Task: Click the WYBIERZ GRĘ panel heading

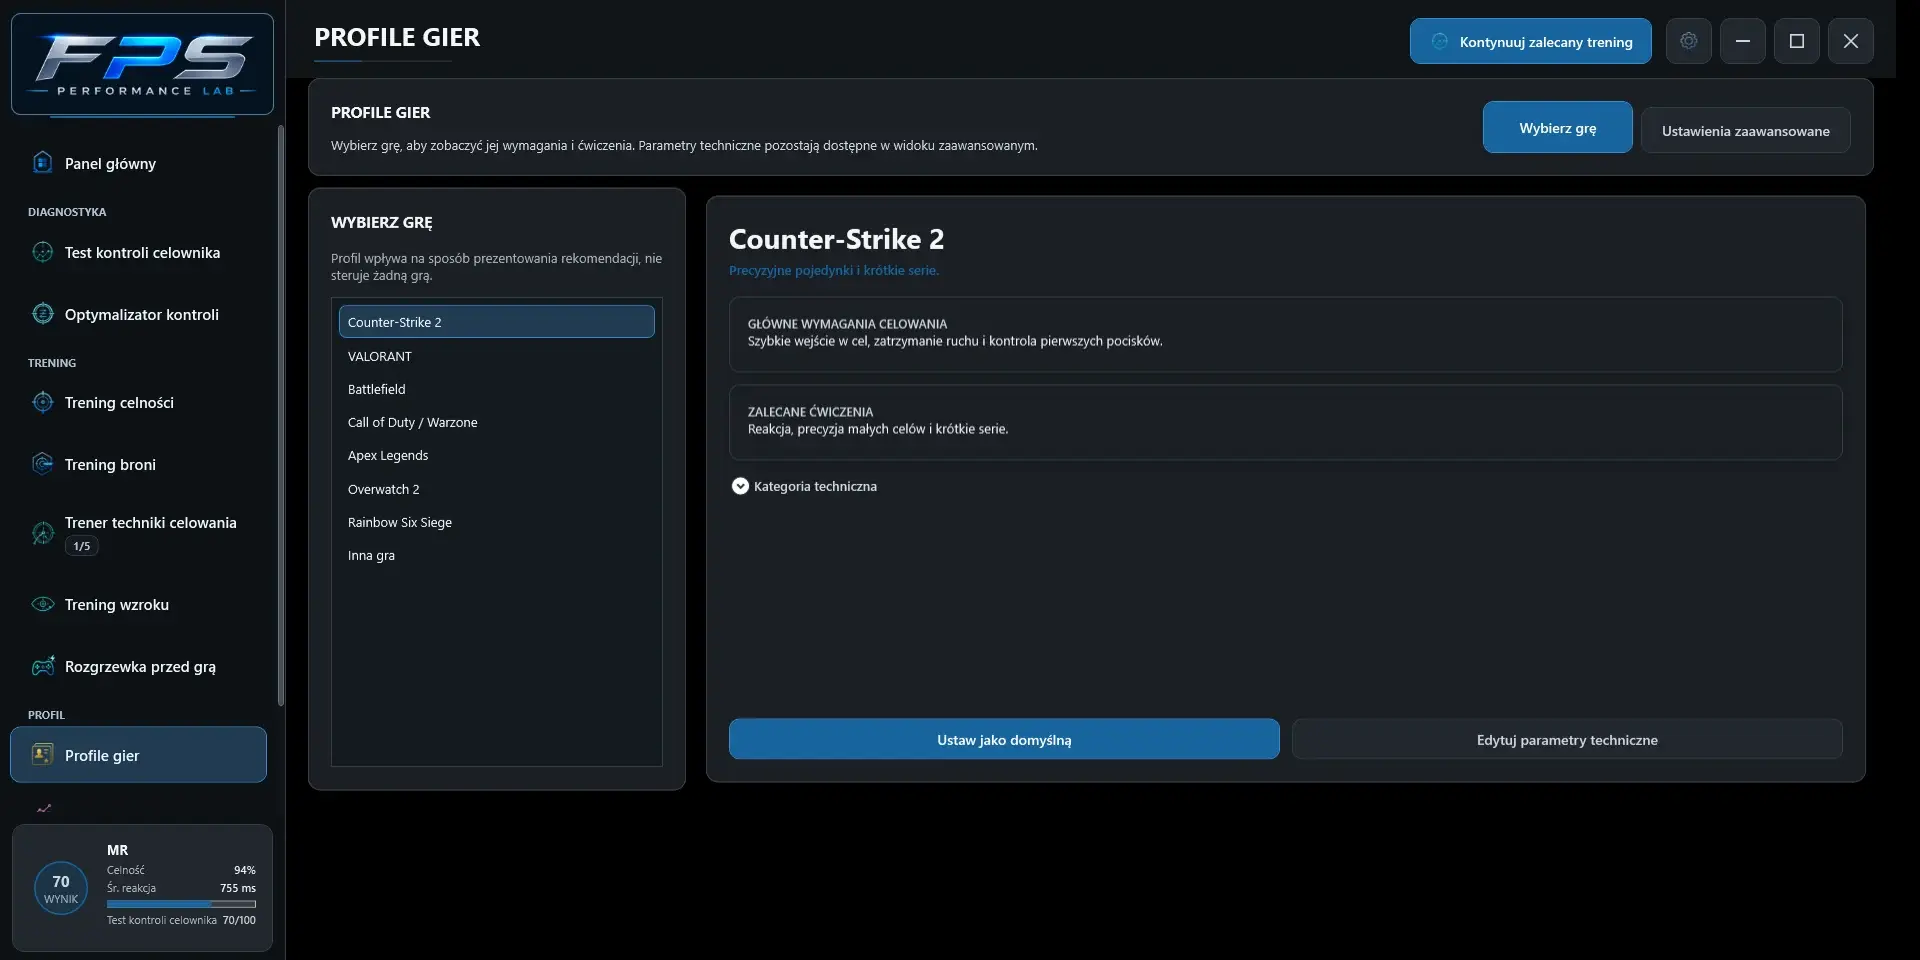Action: tap(382, 222)
